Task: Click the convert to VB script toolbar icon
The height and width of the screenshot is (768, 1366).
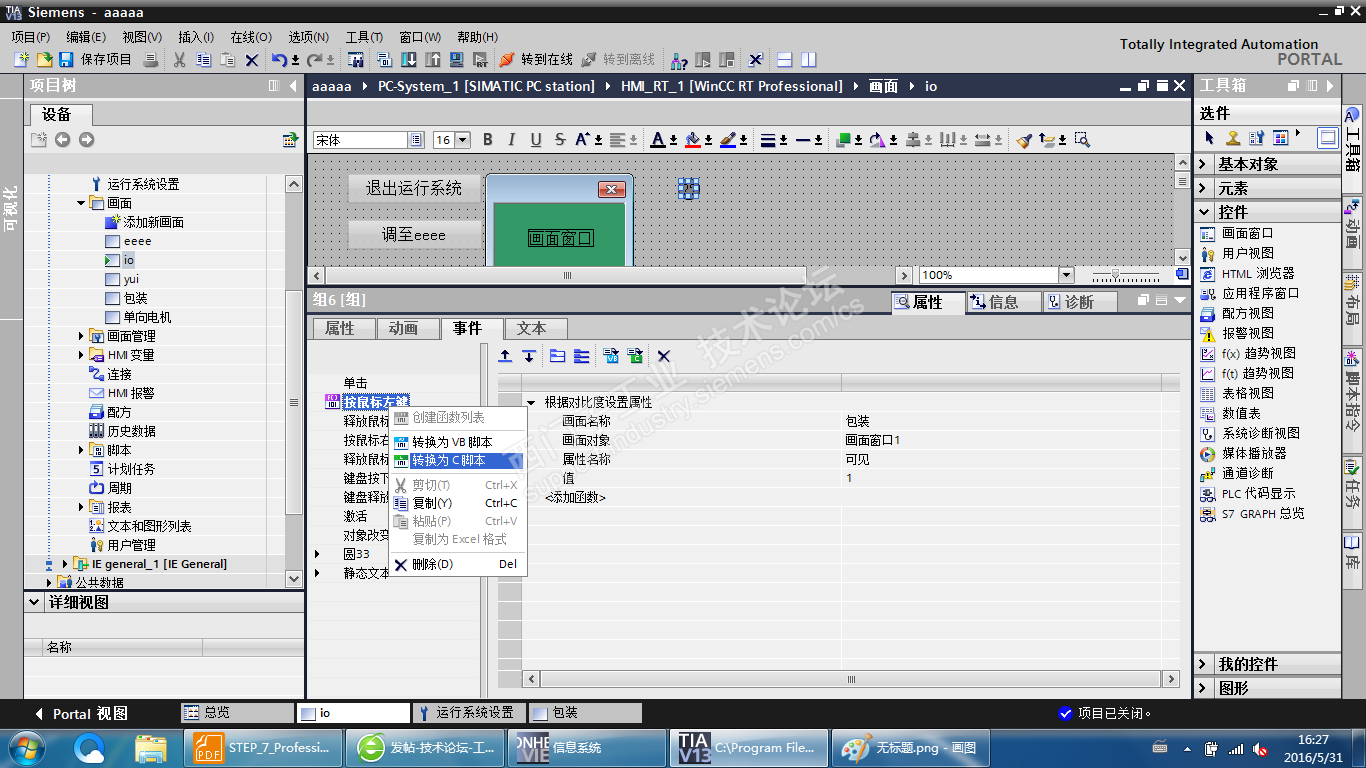Action: (x=611, y=356)
